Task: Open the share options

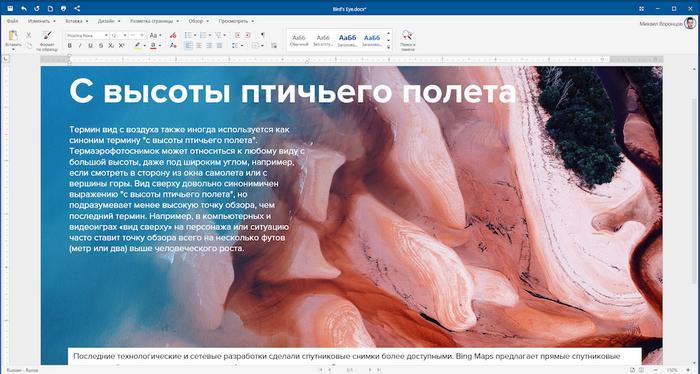Action: (77, 8)
